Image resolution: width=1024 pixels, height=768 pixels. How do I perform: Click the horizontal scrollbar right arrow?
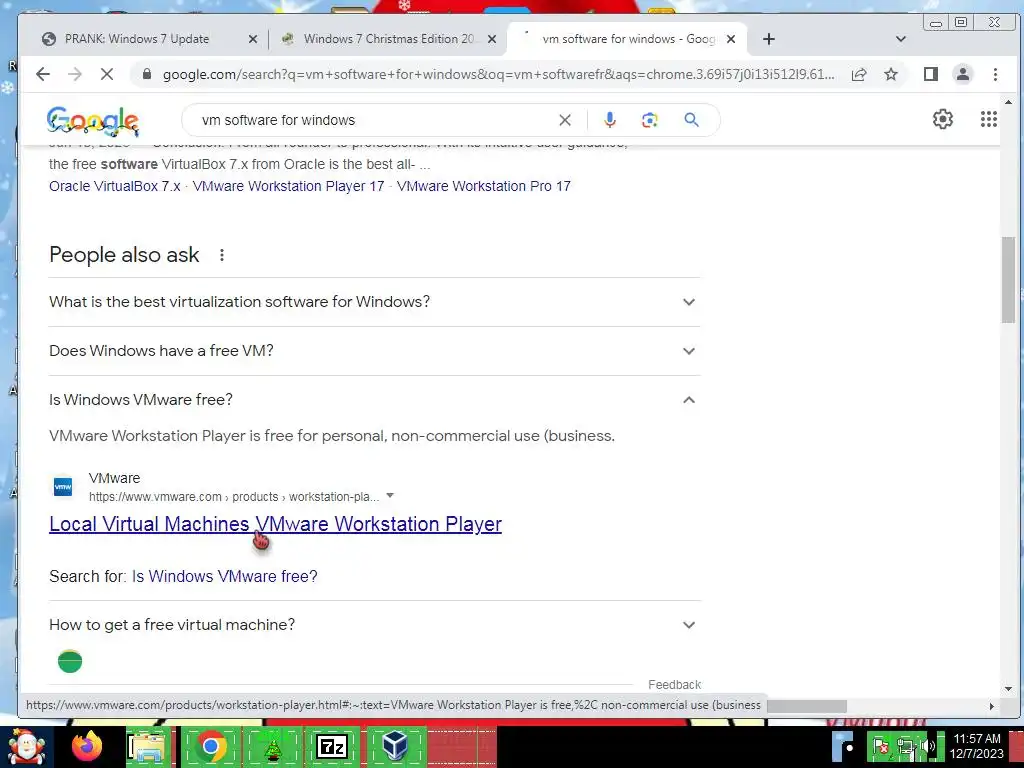pos(991,706)
